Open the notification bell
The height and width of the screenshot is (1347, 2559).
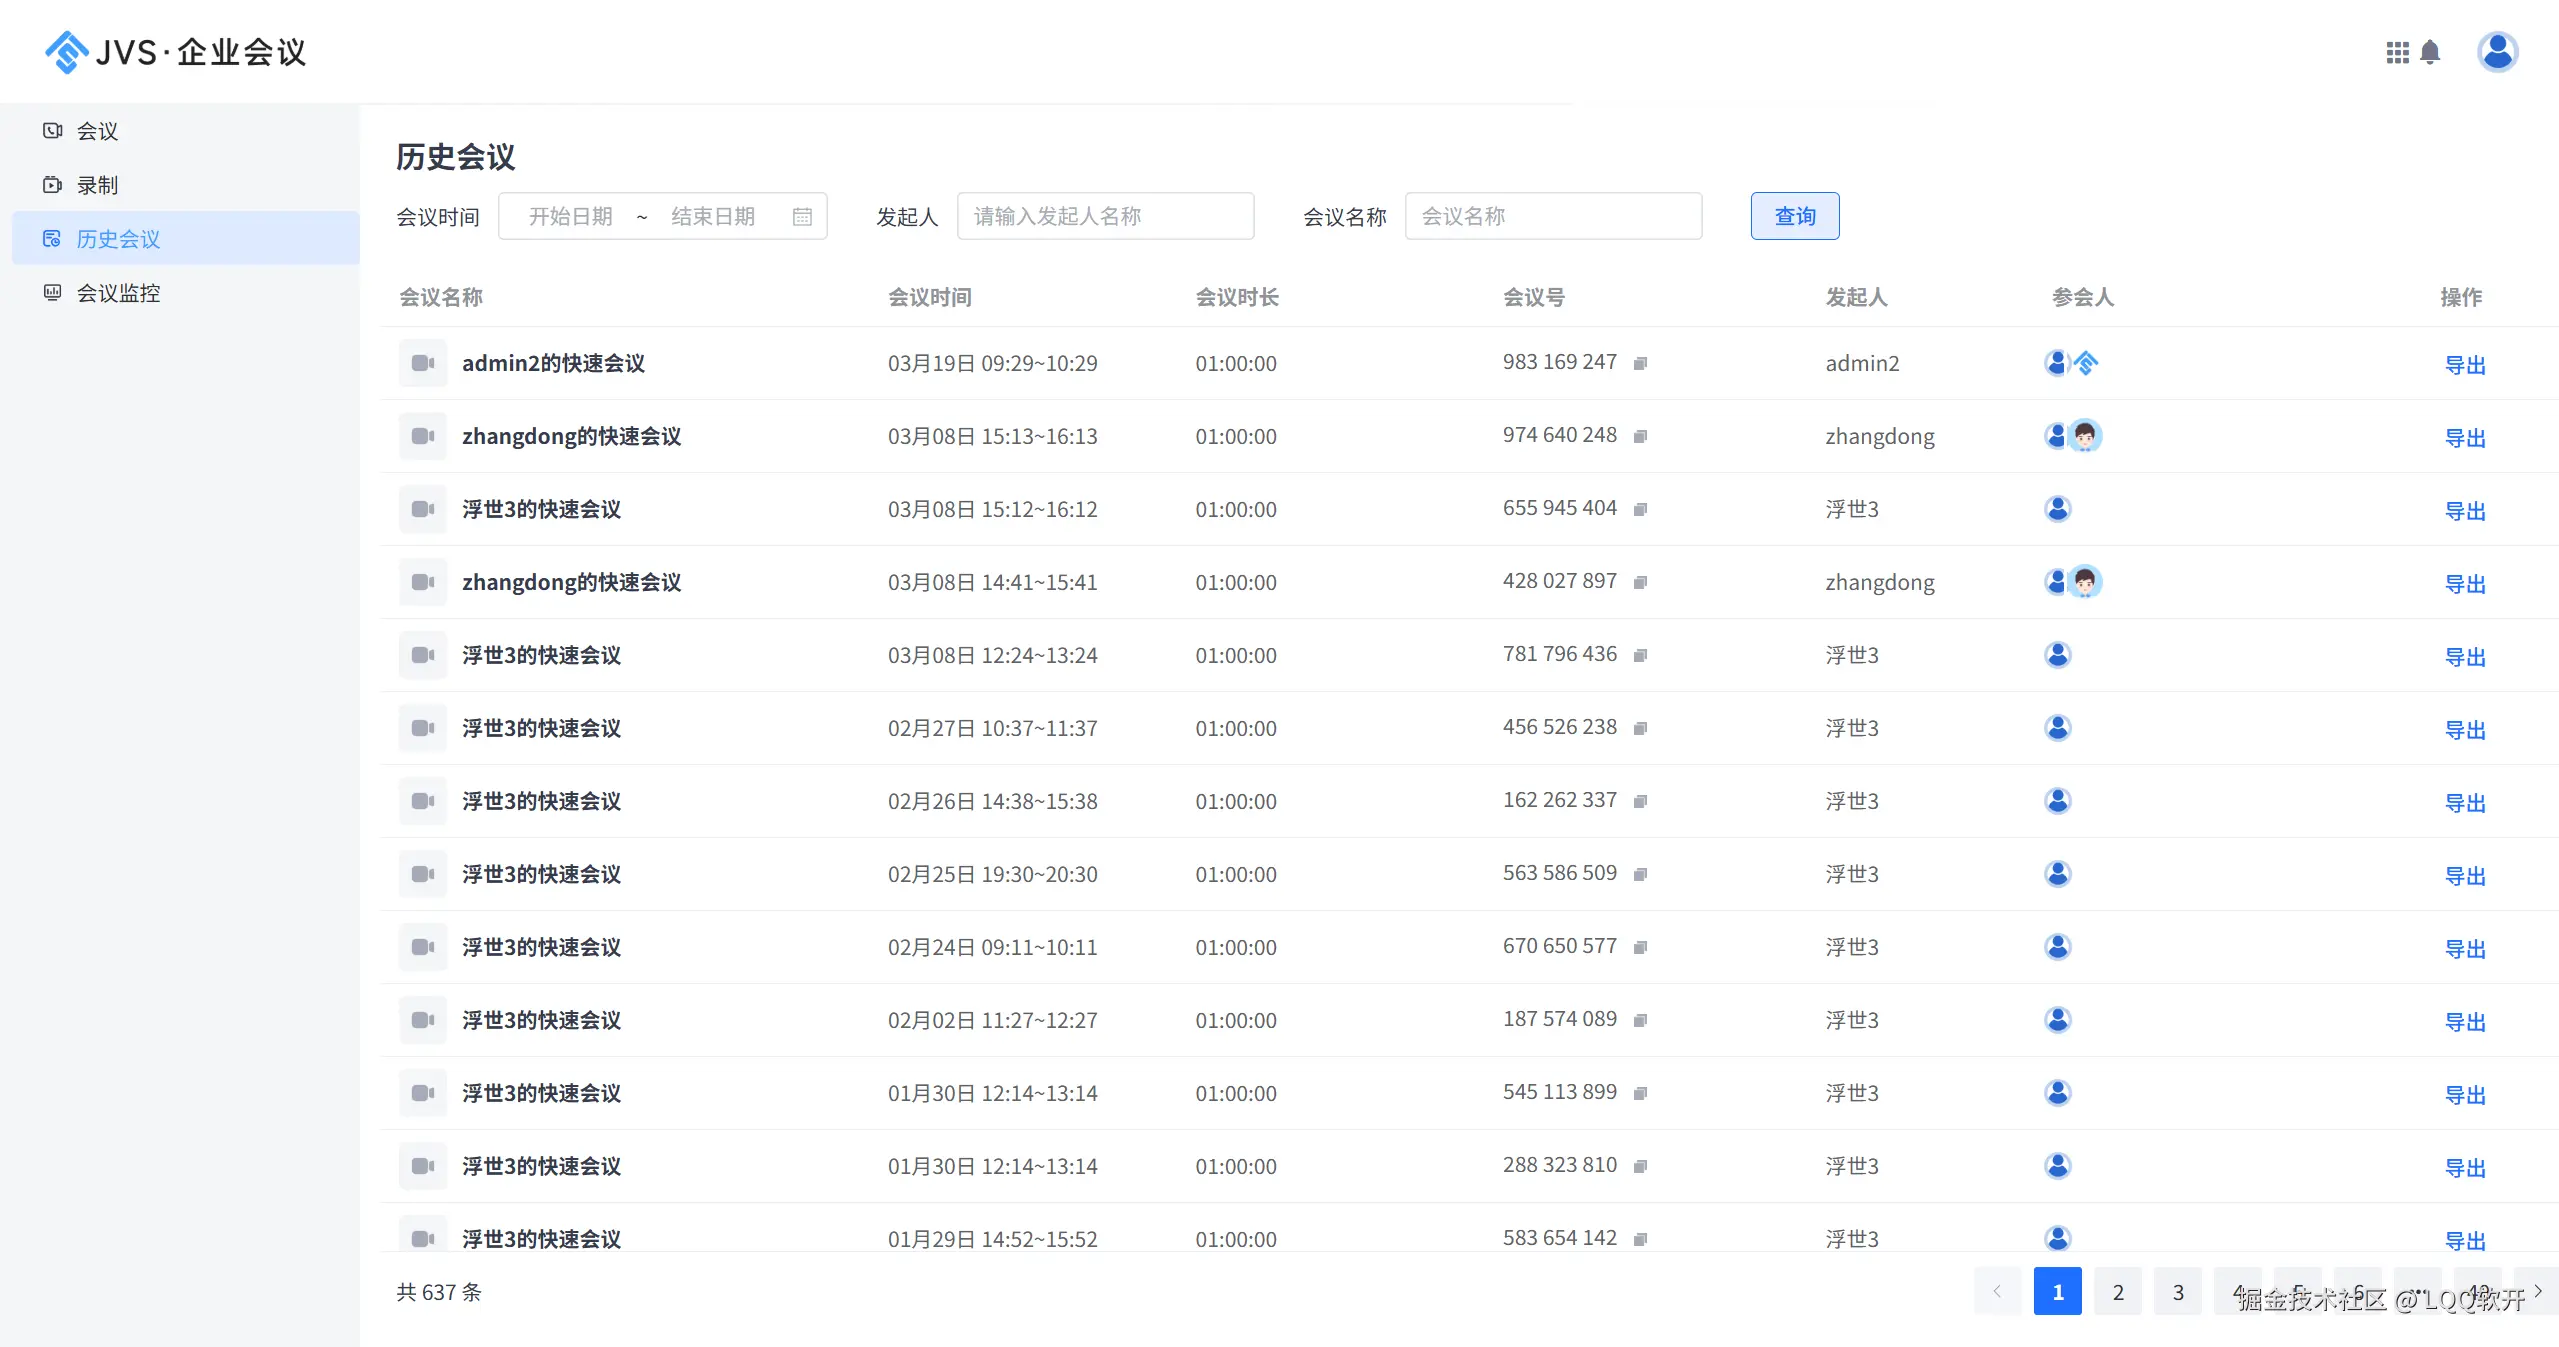pyautogui.click(x=2430, y=52)
